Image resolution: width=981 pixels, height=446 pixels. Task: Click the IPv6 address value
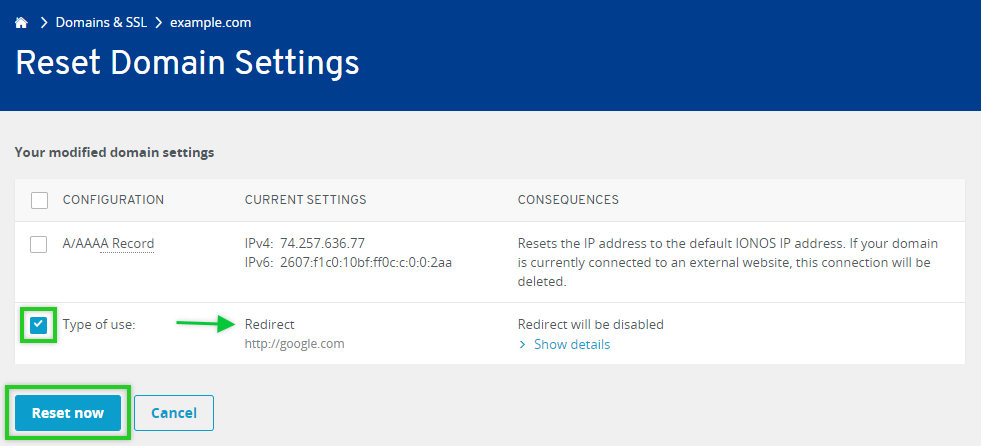[x=366, y=262]
